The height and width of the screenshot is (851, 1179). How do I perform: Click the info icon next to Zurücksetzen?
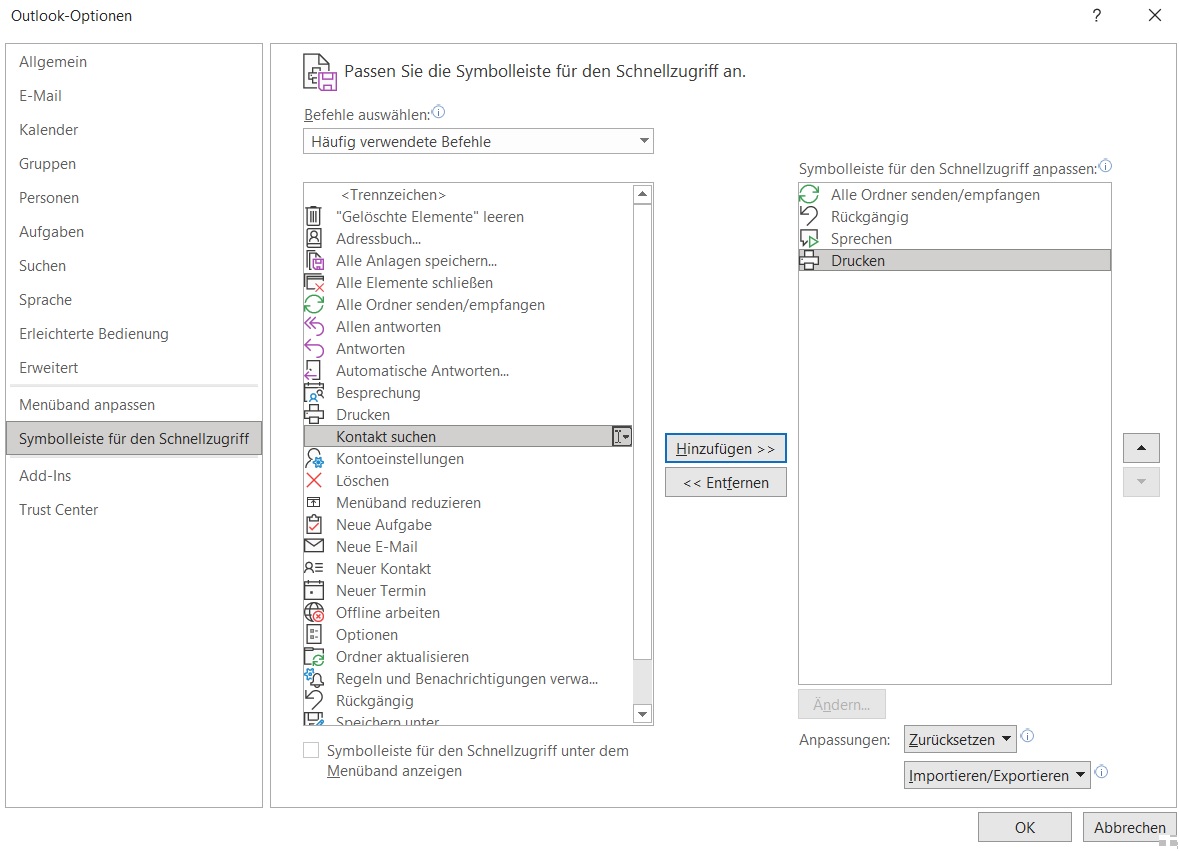[x=1027, y=736]
